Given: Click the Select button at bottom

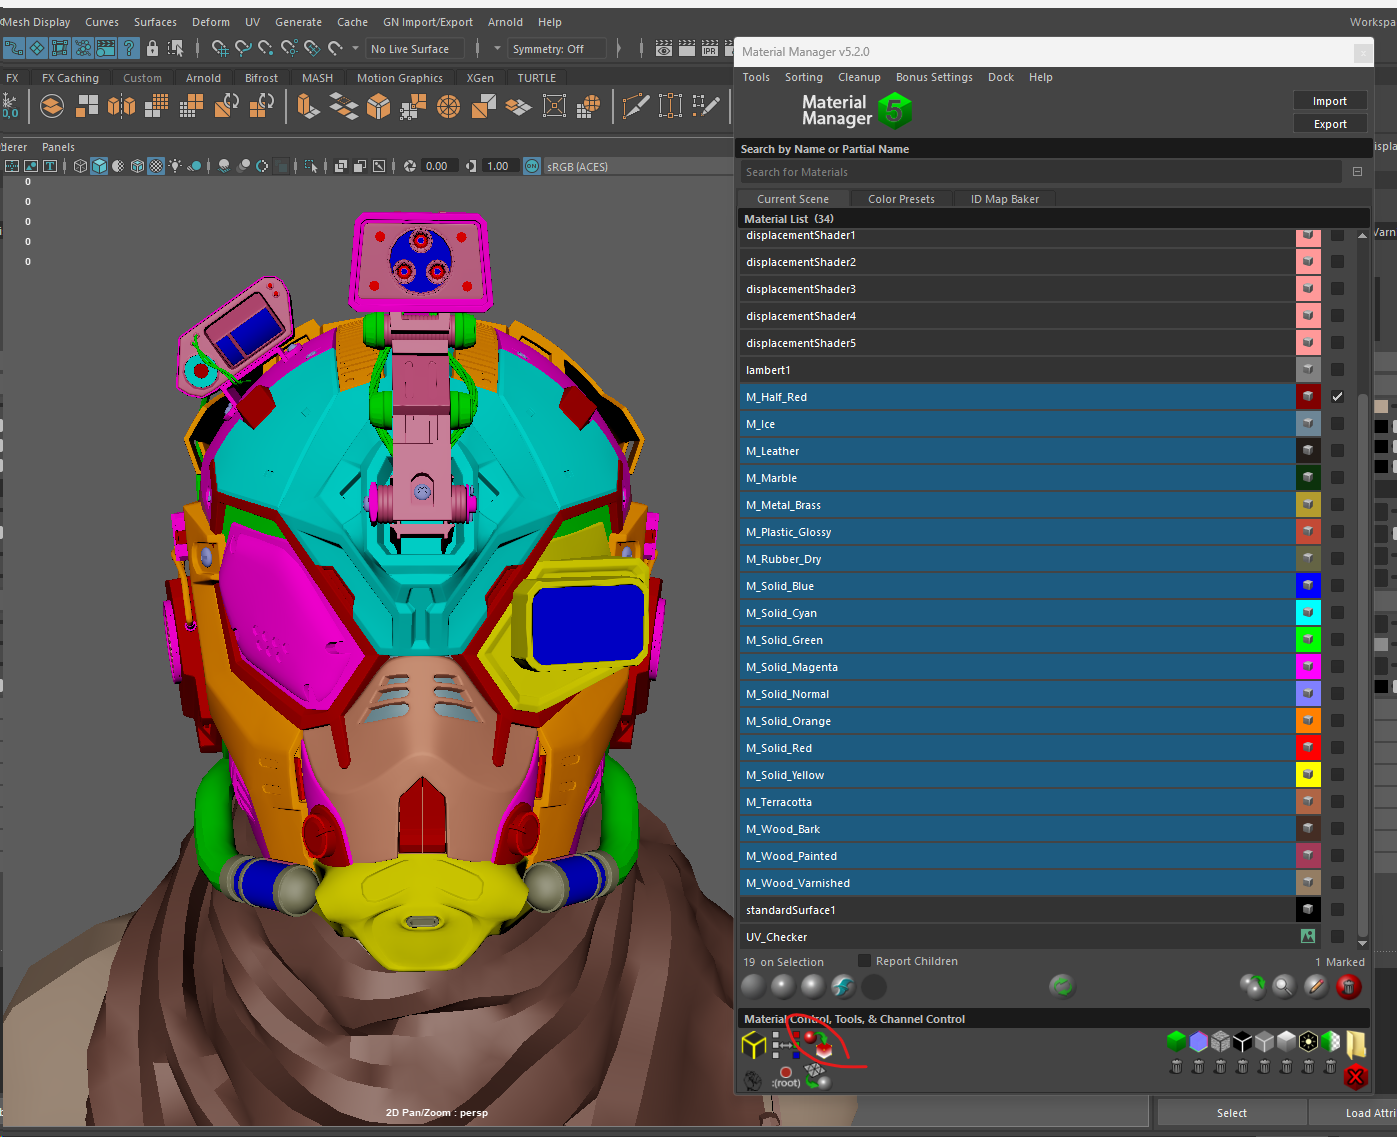Looking at the screenshot, I should (x=1232, y=1113).
